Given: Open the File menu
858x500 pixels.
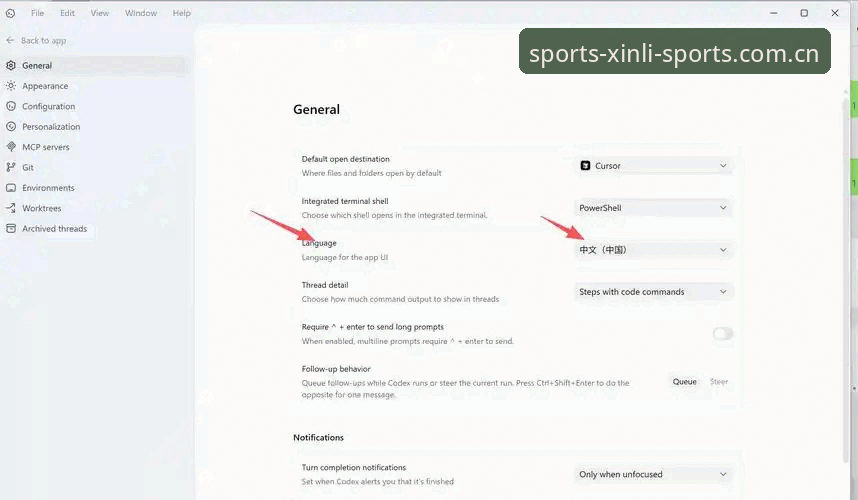Looking at the screenshot, I should coord(37,13).
